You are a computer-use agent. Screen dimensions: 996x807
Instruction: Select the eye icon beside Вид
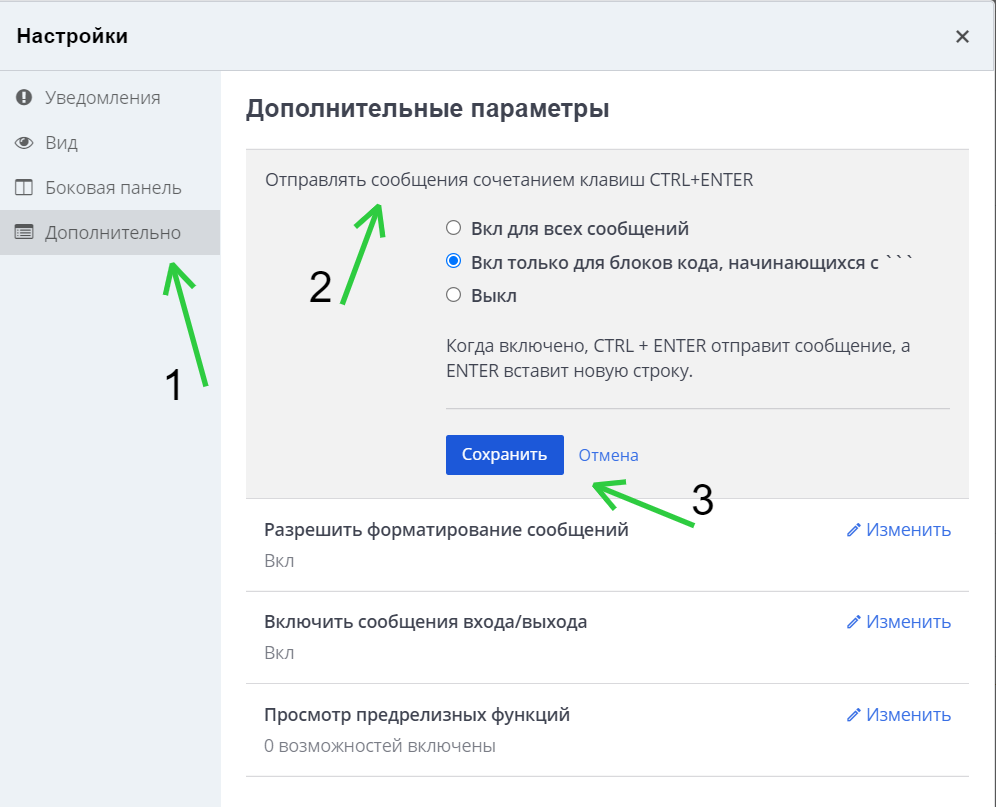tap(23, 142)
